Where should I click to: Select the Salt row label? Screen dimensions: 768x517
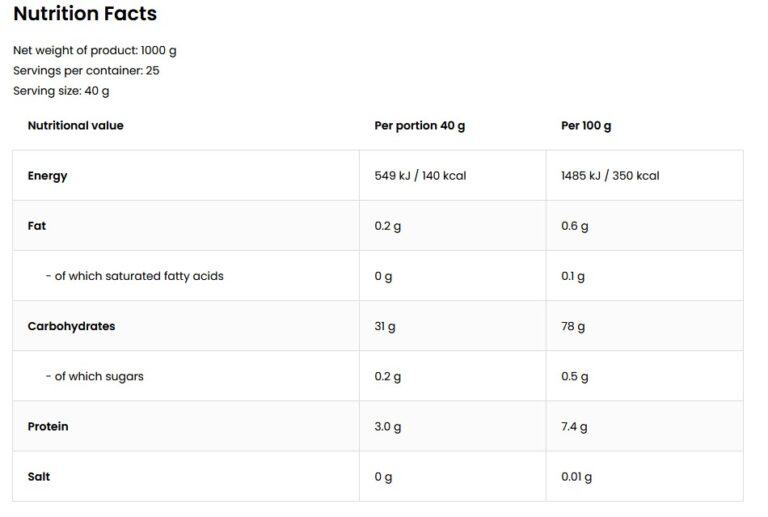[39, 476]
